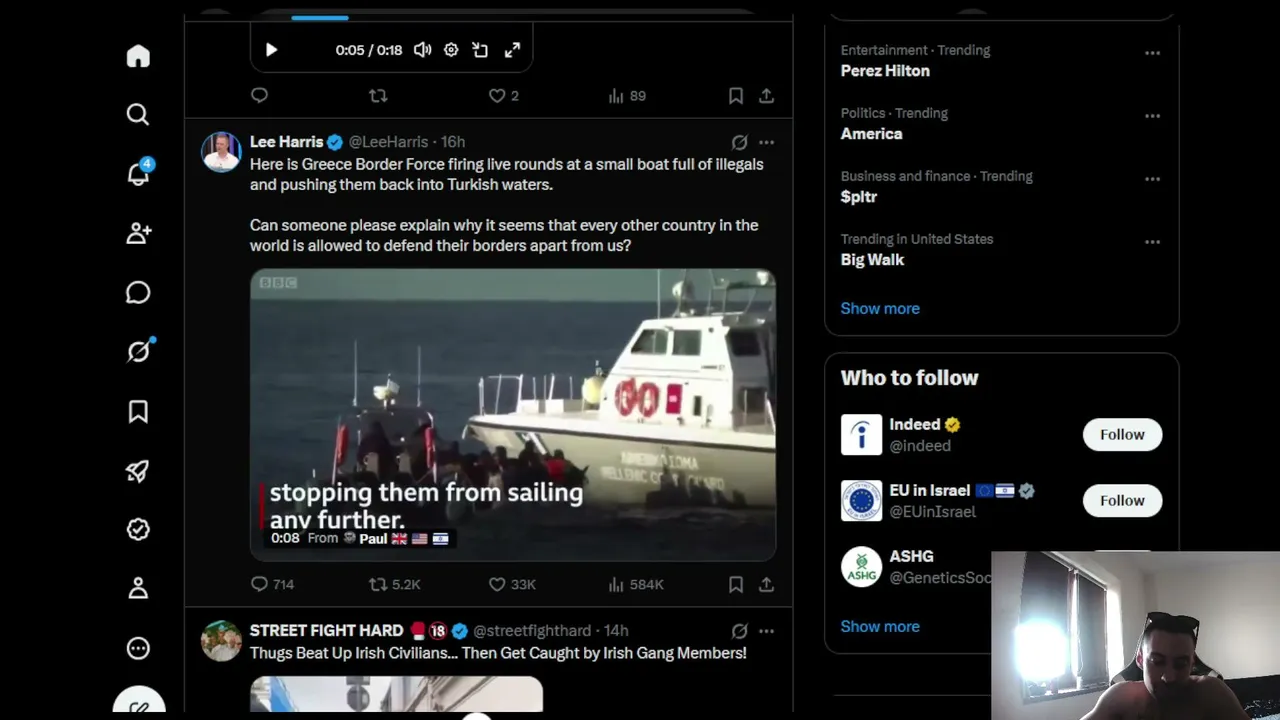Play the Greek coast guard boat video

tap(513, 414)
